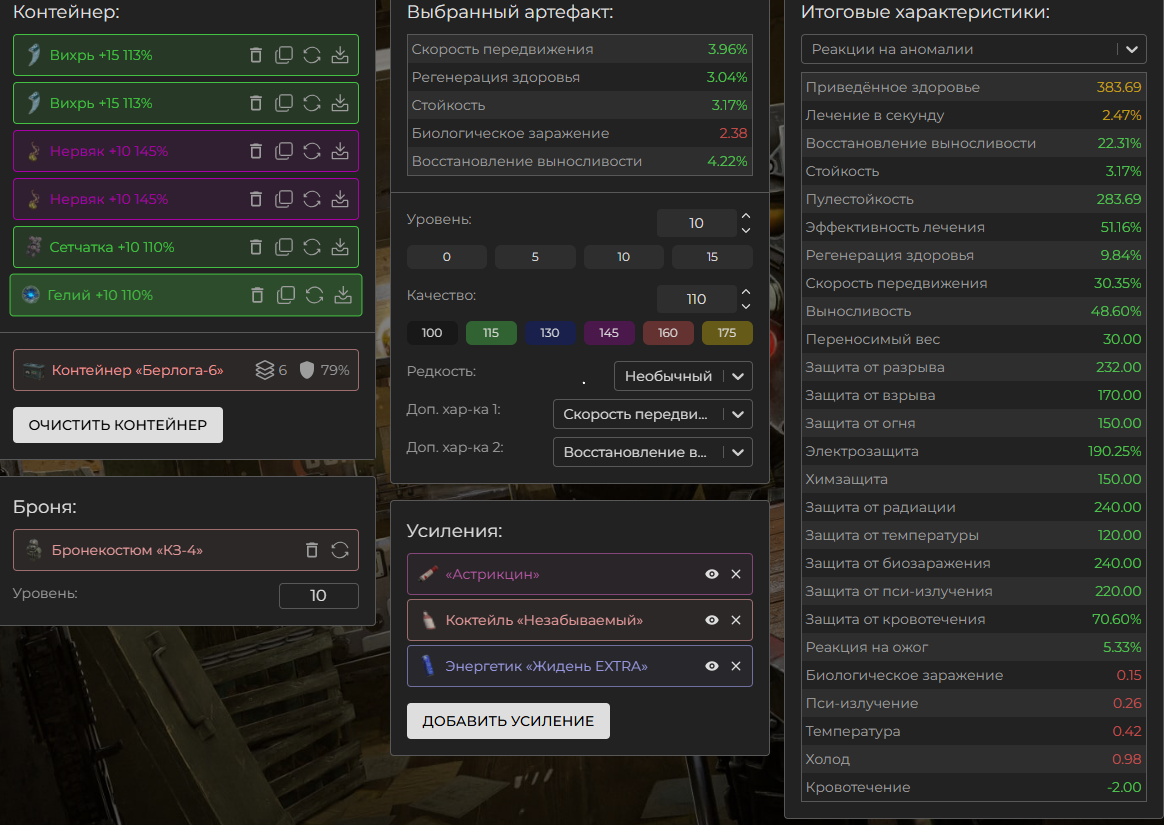The width and height of the screenshot is (1164, 825).
Task: Open the Редкость dropdown
Action: pos(682,376)
